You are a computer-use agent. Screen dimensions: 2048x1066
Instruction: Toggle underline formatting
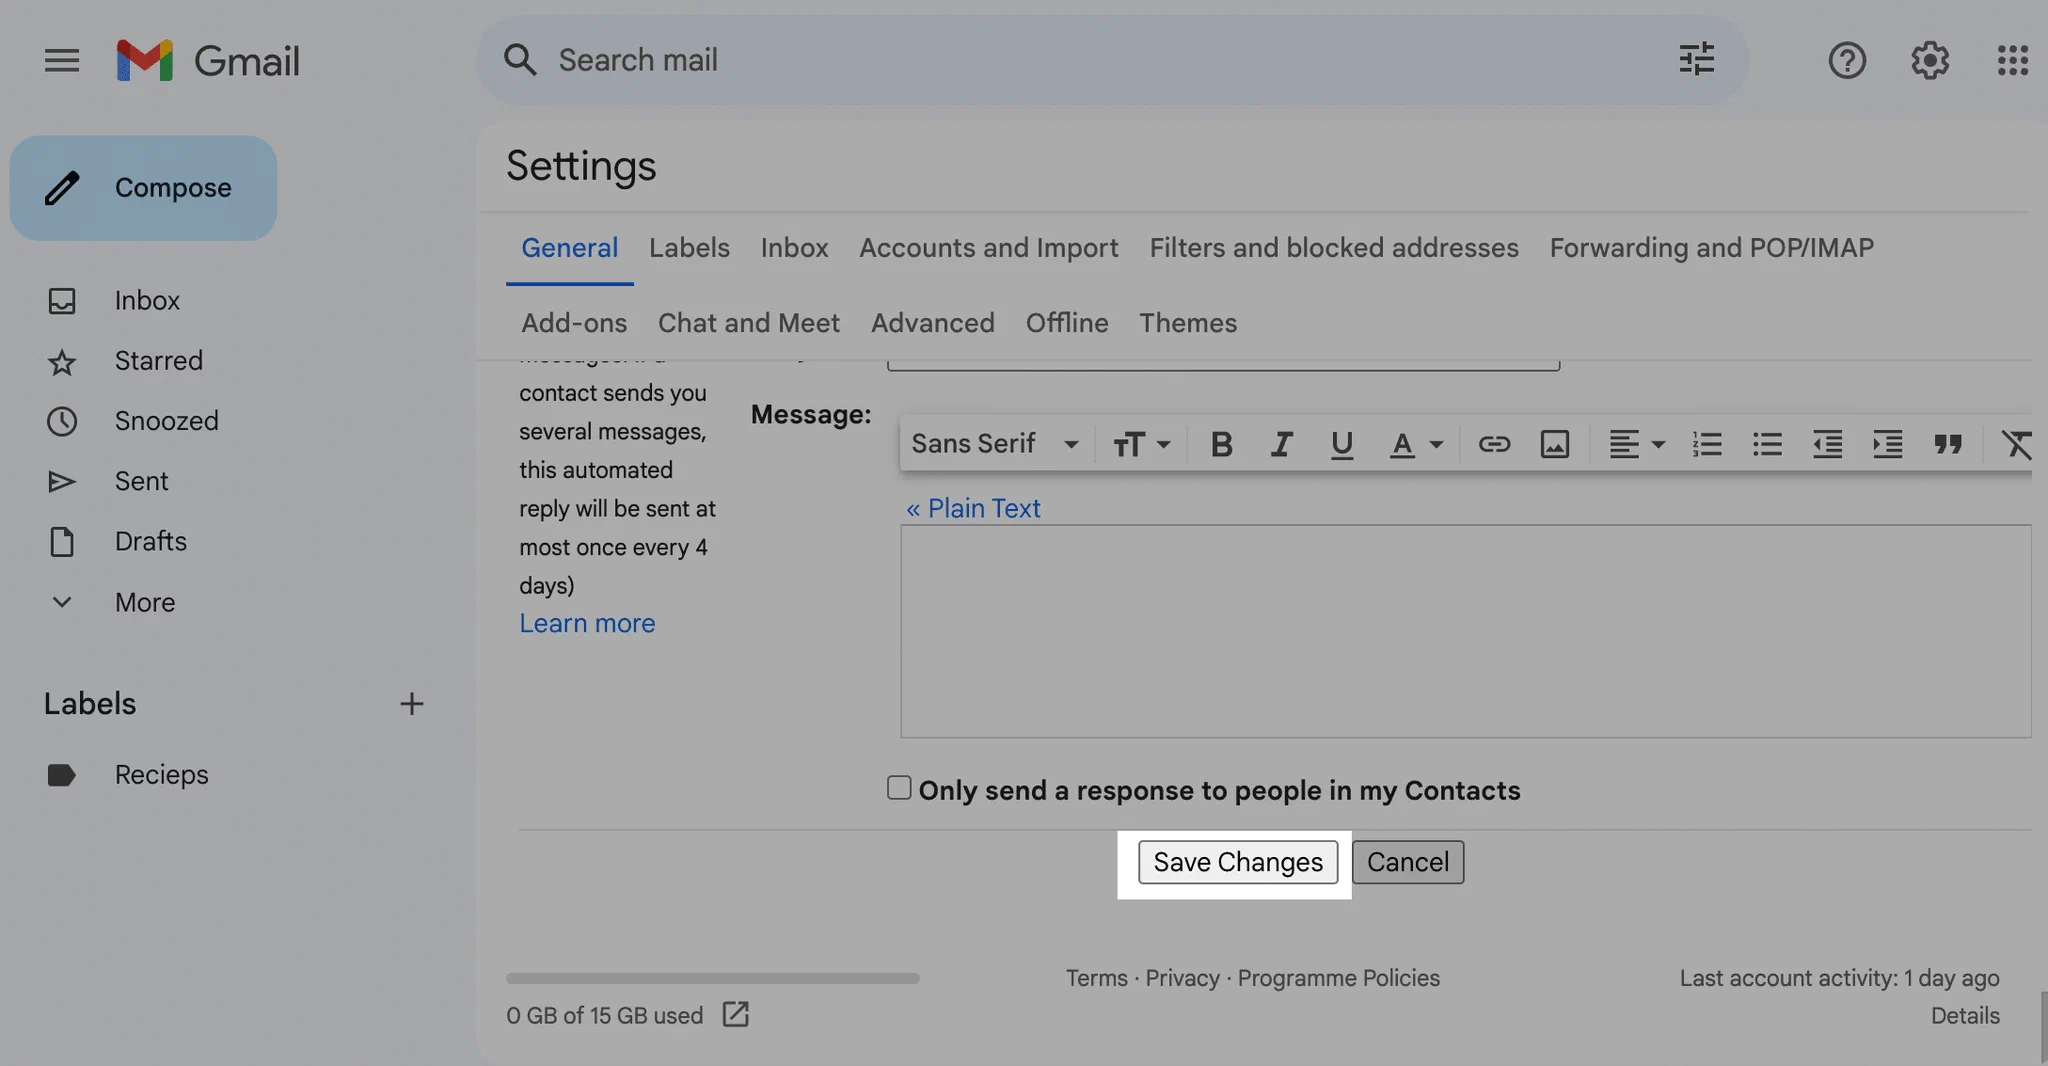tap(1342, 444)
